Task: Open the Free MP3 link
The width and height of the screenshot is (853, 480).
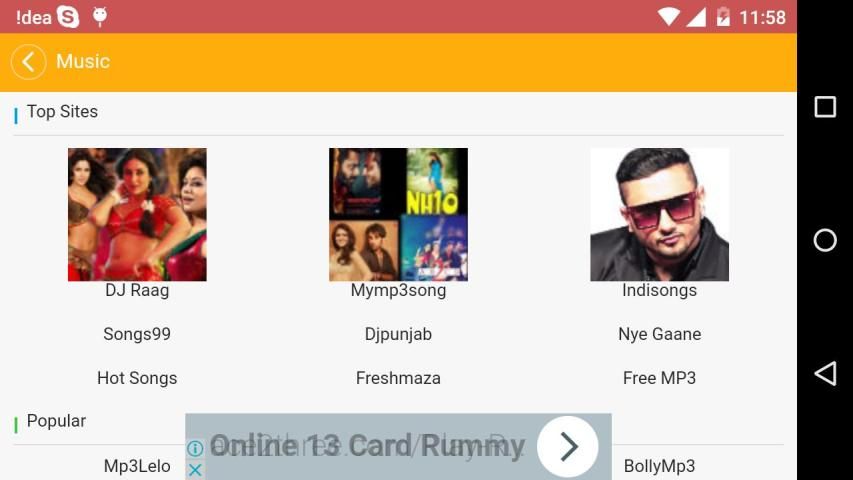Action: 659,378
